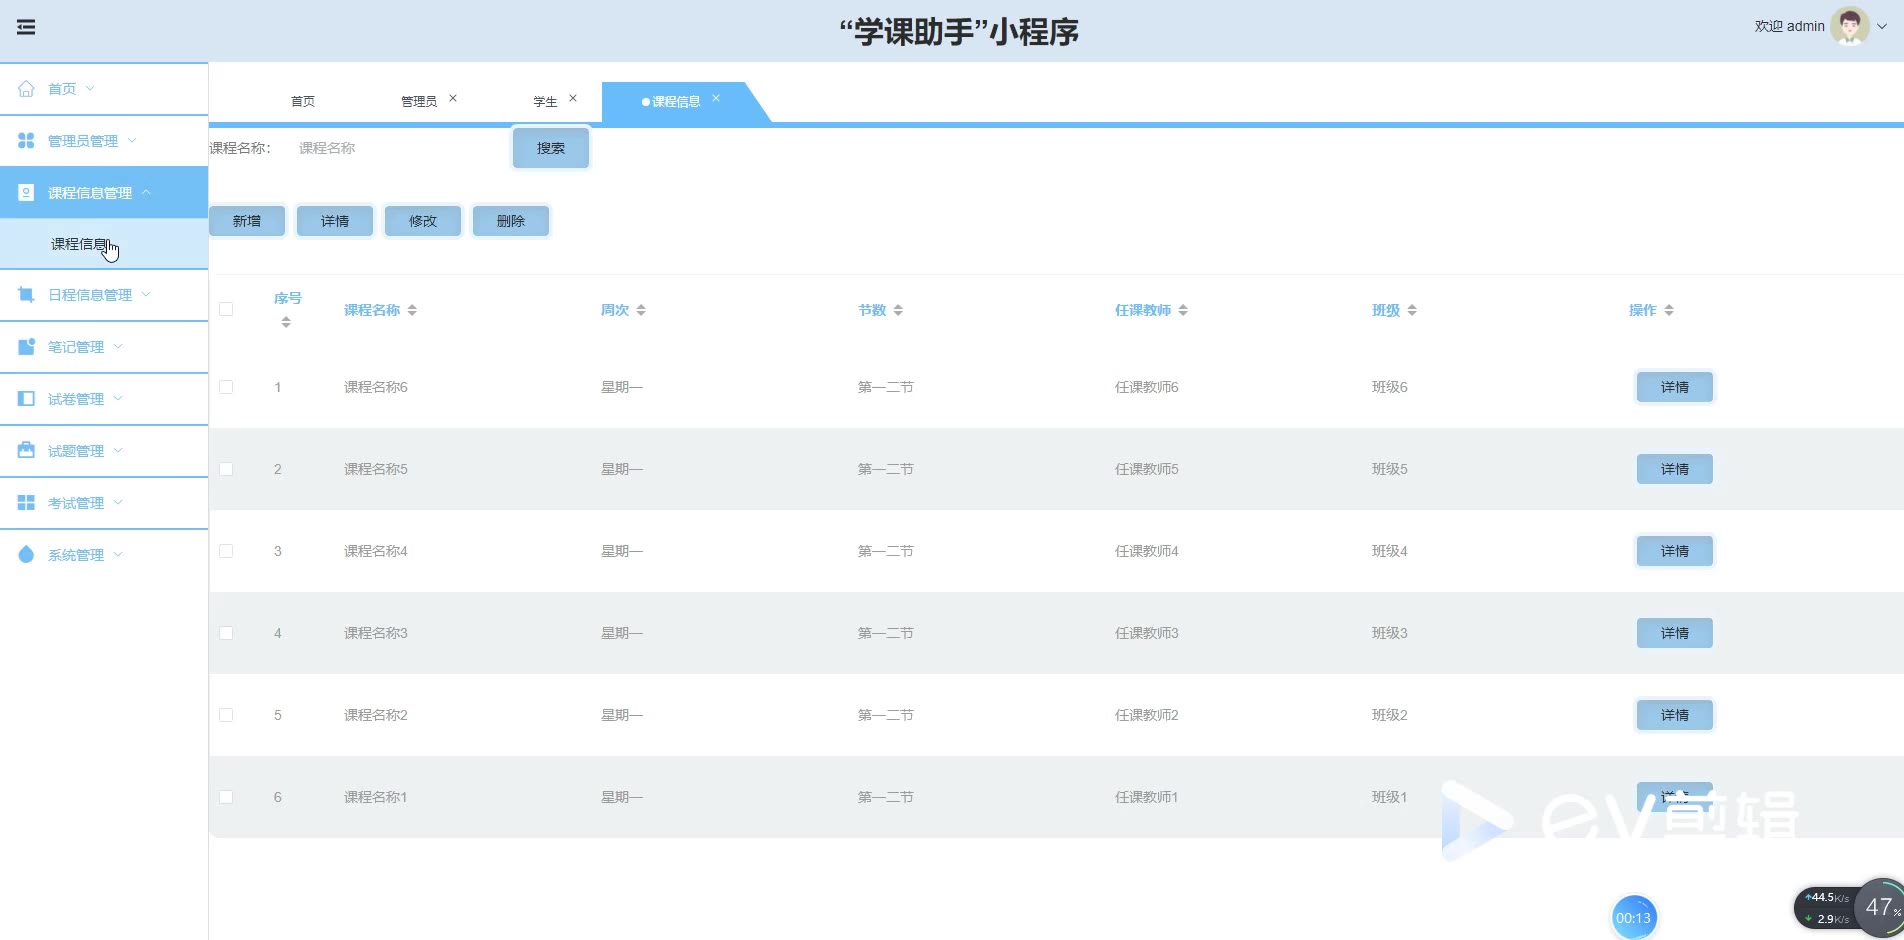Switch to the 学生 tab
The width and height of the screenshot is (1904, 940).
tap(545, 101)
